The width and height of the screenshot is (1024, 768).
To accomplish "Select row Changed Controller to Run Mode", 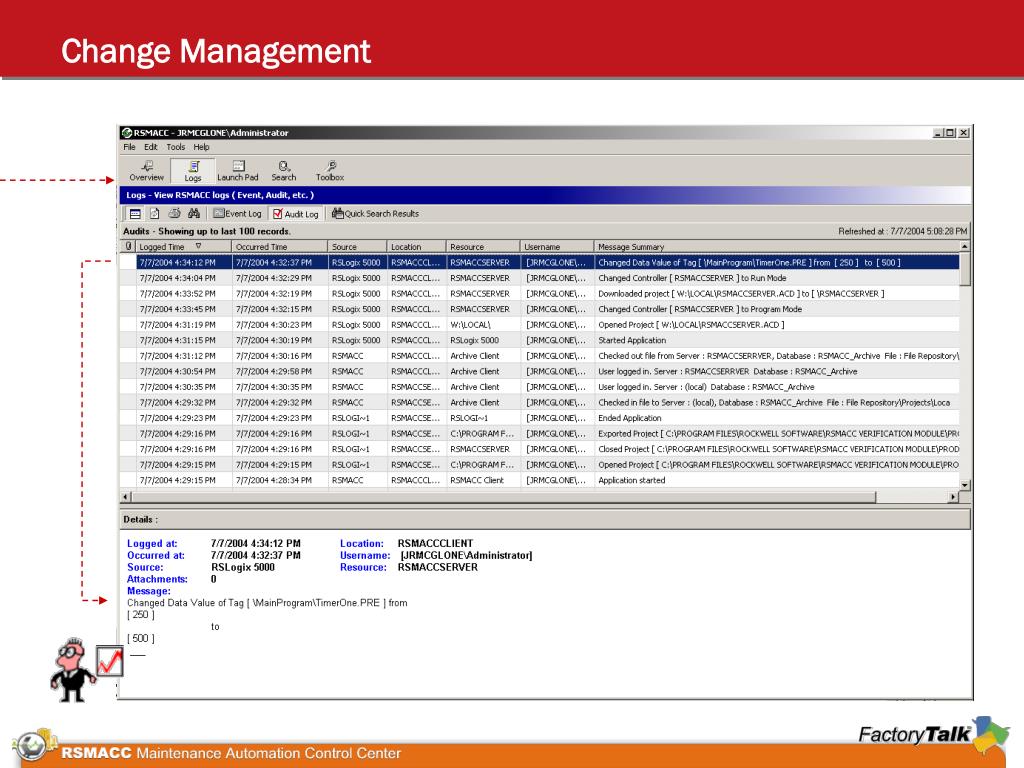I will [539, 278].
